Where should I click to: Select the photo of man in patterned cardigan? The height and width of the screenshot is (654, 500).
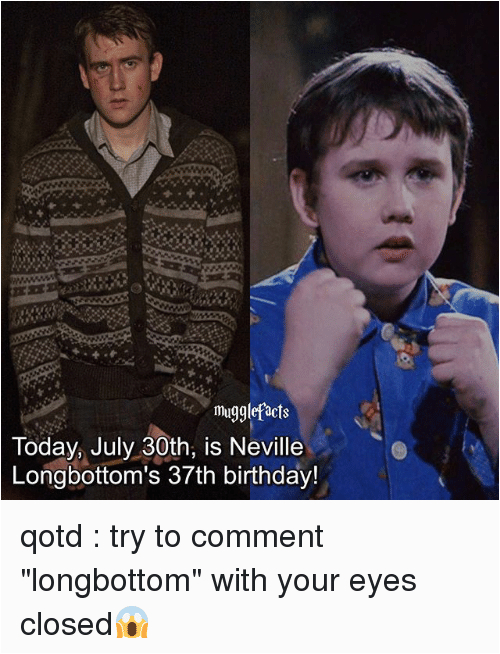(x=125, y=250)
